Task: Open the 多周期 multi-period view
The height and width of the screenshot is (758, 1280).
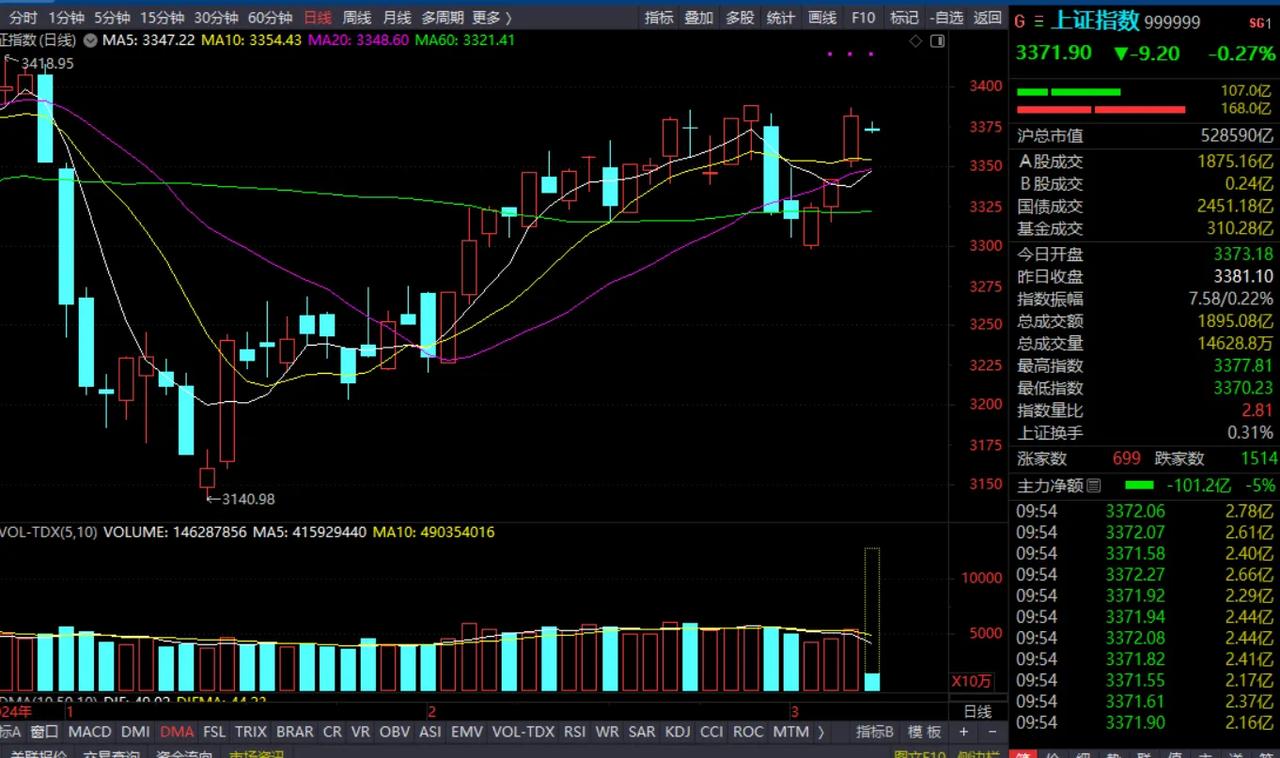Action: [x=443, y=18]
